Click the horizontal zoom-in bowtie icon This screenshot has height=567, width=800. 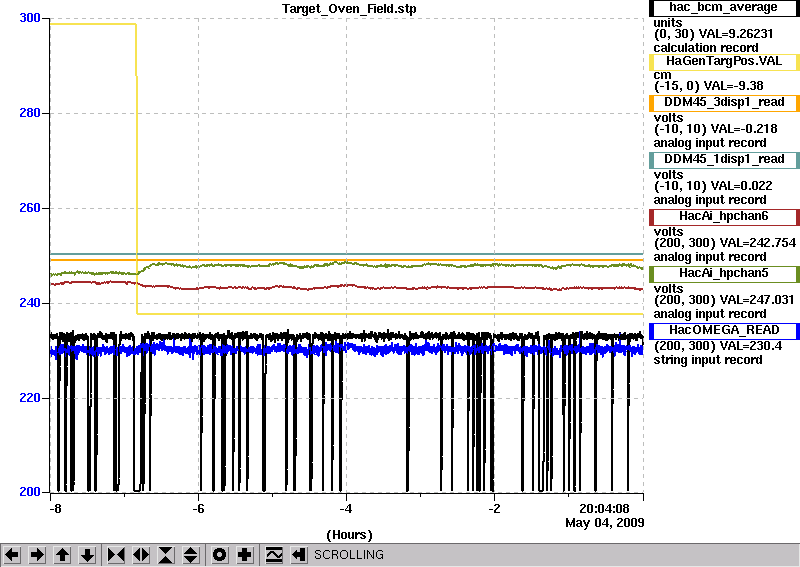(x=116, y=555)
